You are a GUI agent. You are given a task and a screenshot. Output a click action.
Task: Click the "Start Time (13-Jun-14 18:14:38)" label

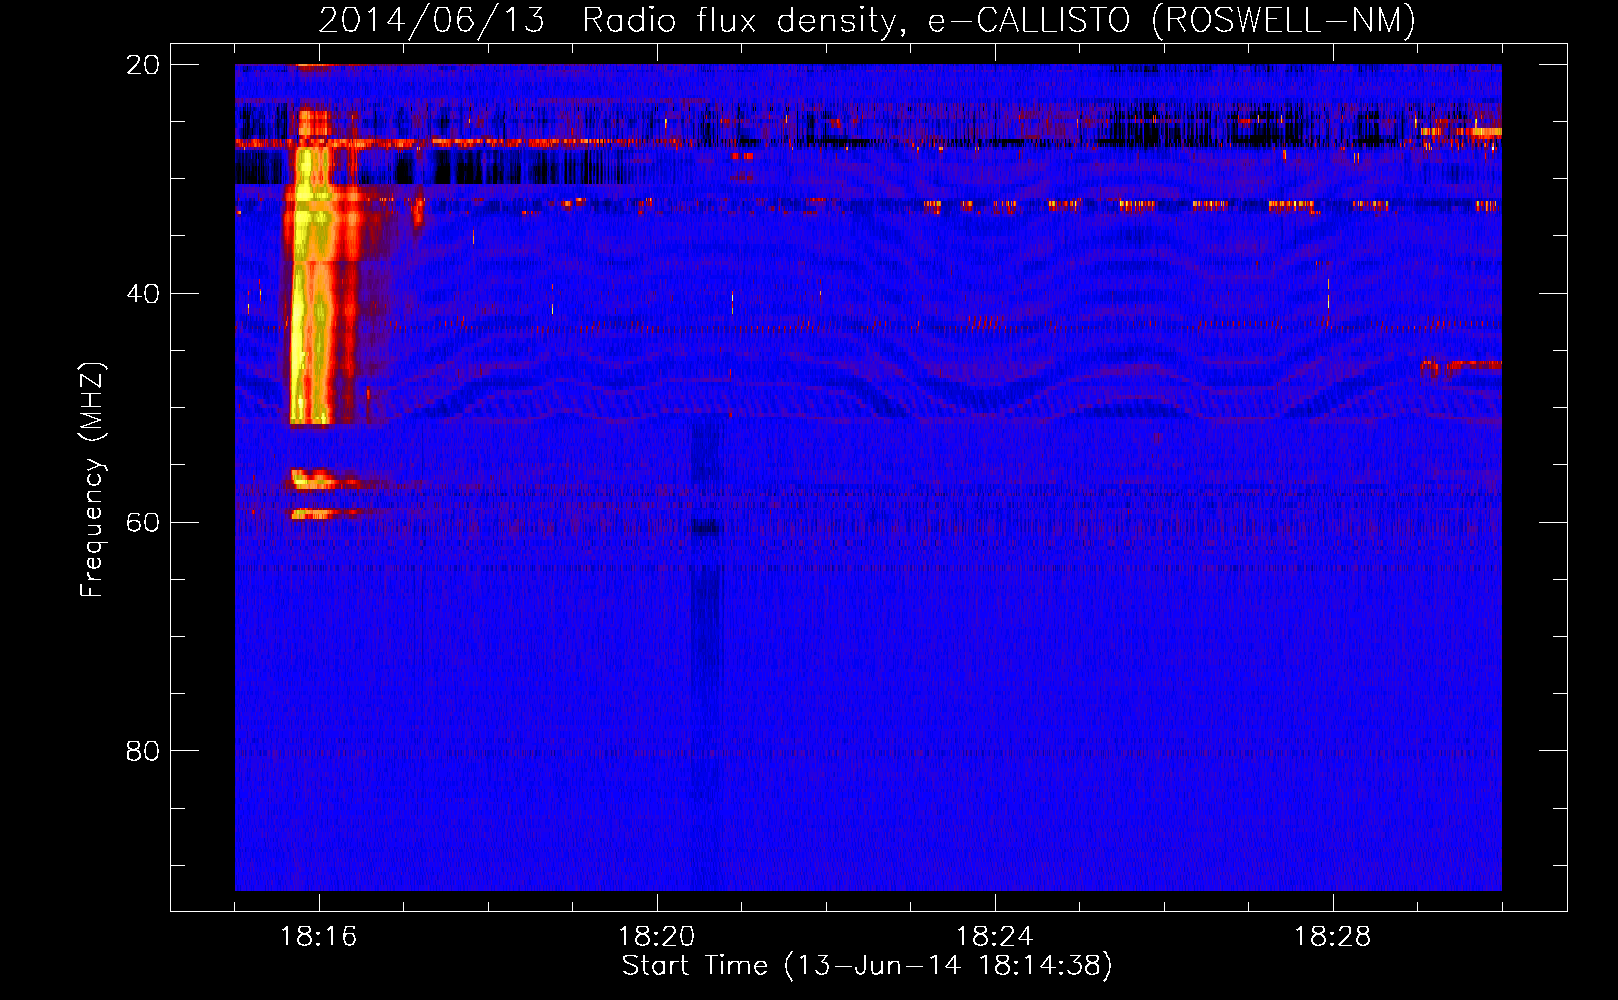point(867,965)
